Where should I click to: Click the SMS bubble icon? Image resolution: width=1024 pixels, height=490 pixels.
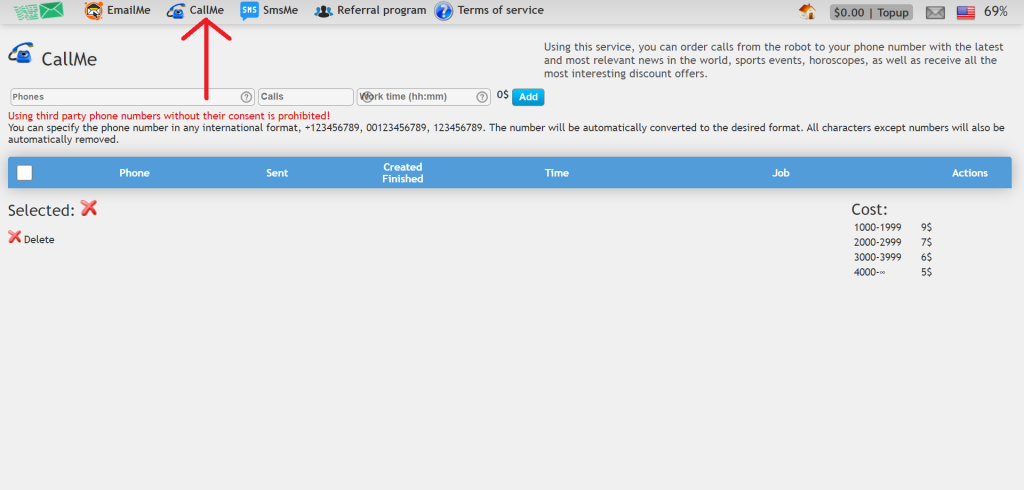249,10
